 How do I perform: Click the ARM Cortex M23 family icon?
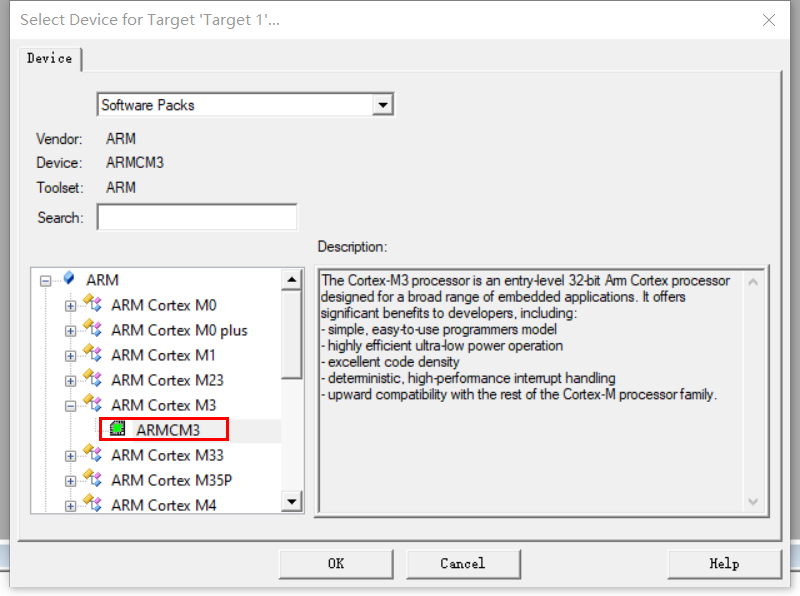[x=93, y=378]
